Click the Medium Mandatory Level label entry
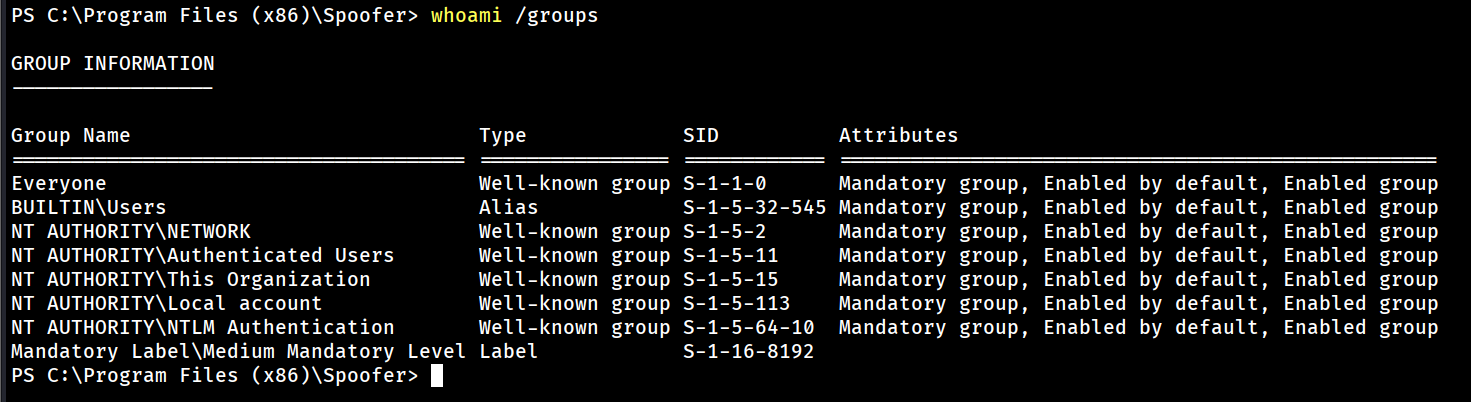 pyautogui.click(x=238, y=352)
